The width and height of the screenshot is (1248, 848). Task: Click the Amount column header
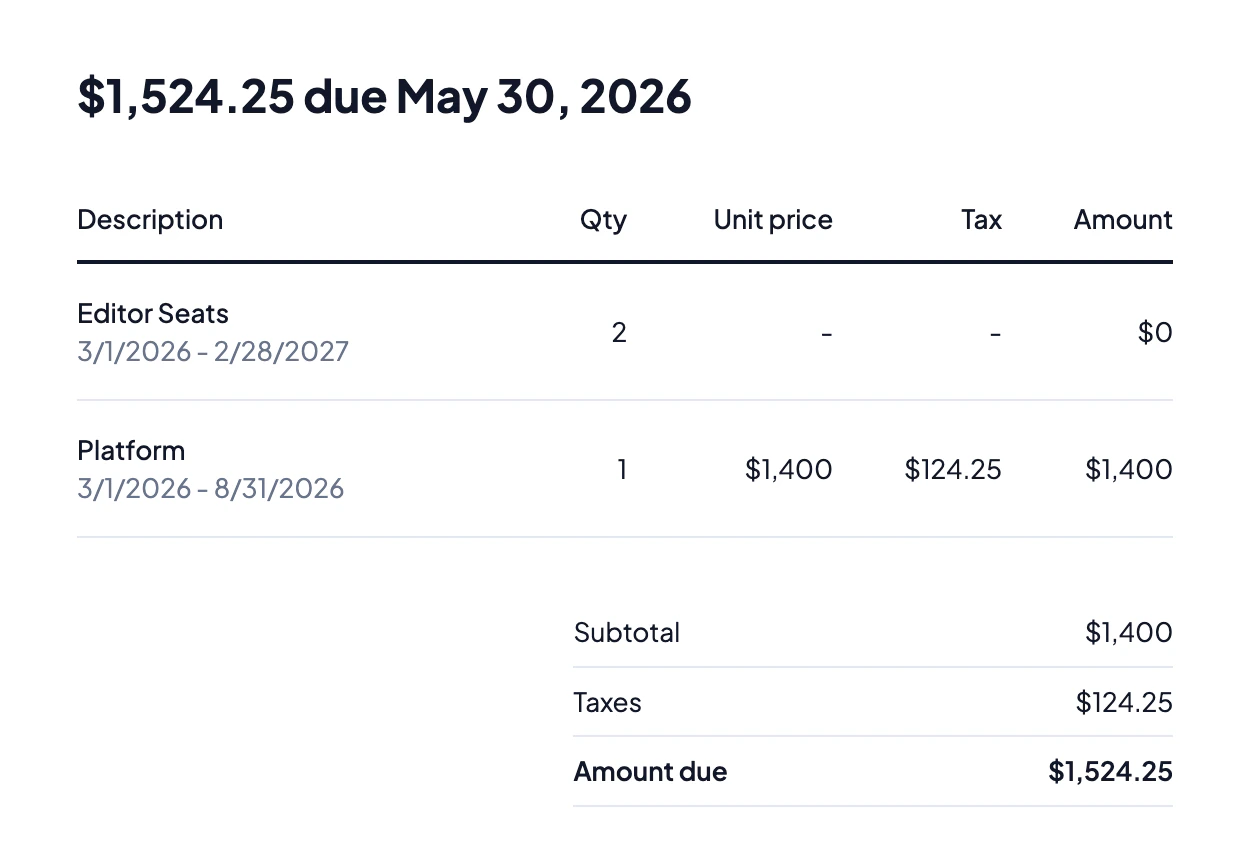[1123, 220]
